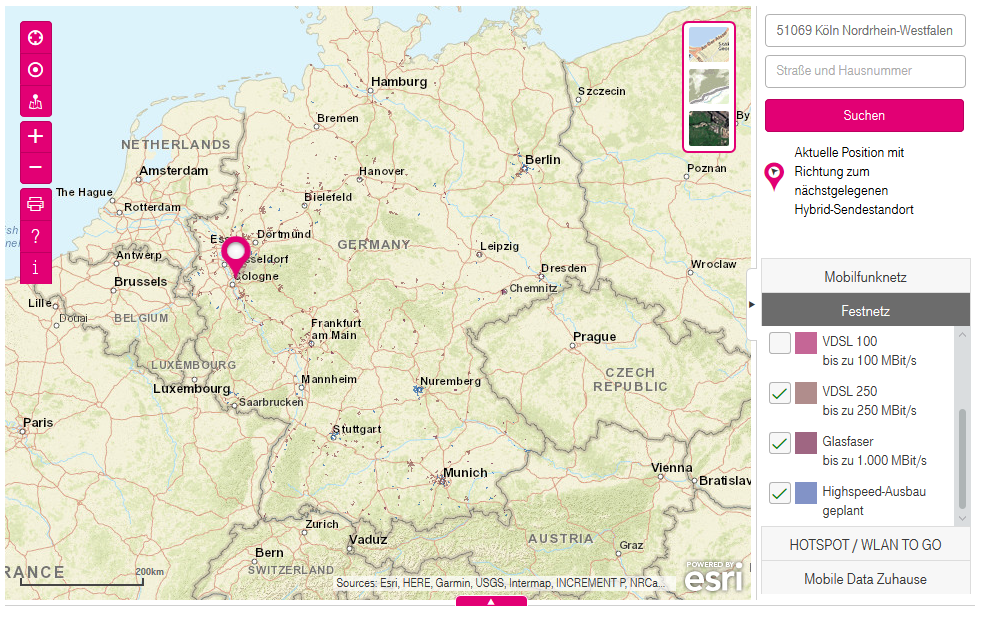Click the 'Munich' label on the map
Viewport: 989px width, 621px height.
click(465, 473)
